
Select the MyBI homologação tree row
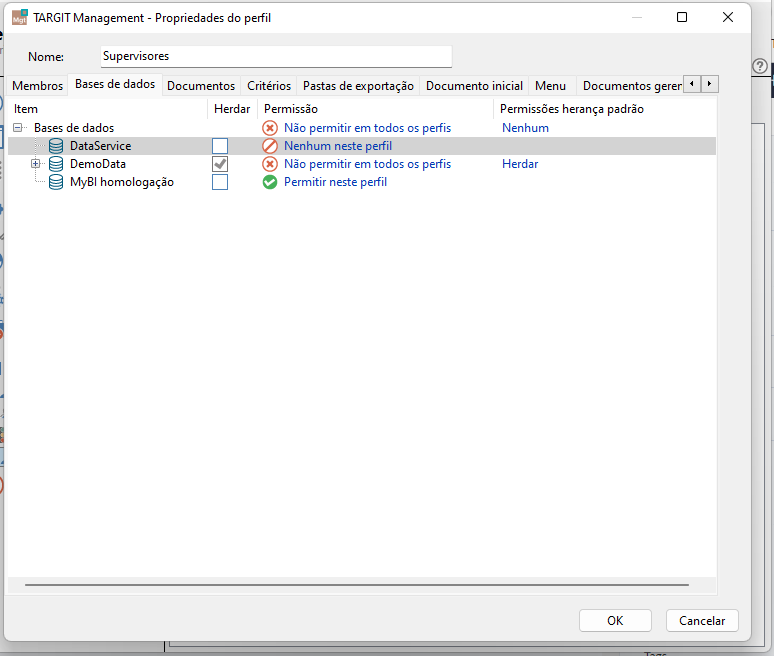click(x=362, y=182)
